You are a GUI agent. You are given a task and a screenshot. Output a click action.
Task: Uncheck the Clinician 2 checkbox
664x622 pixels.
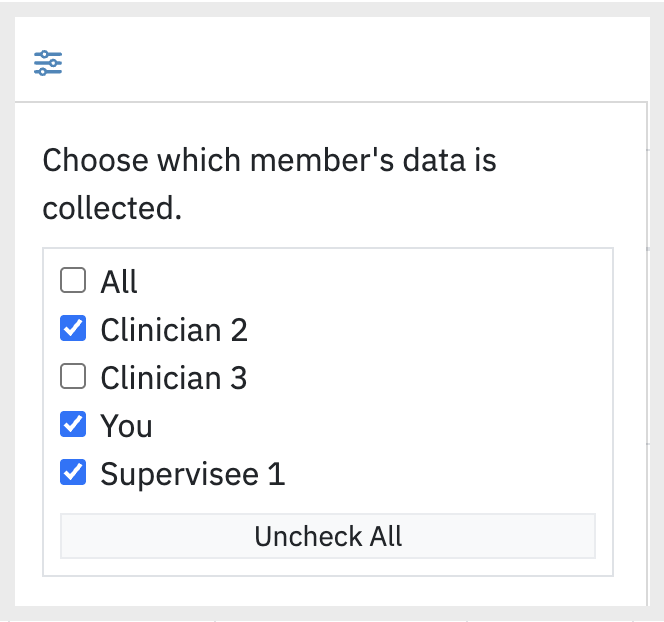point(73,328)
